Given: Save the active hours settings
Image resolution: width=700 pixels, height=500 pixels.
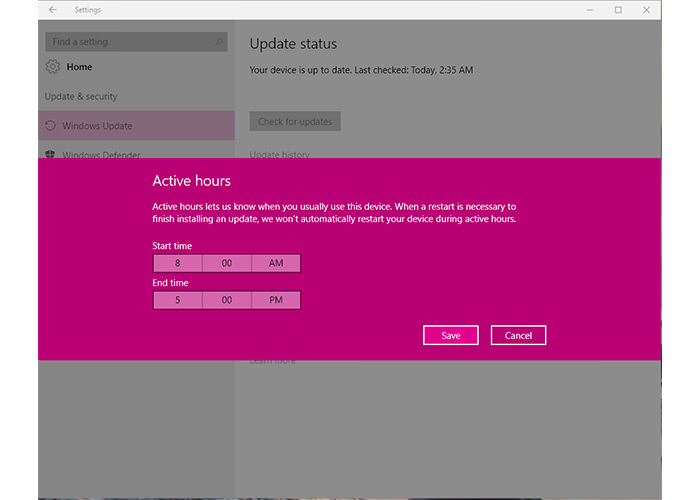Looking at the screenshot, I should pyautogui.click(x=450, y=335).
